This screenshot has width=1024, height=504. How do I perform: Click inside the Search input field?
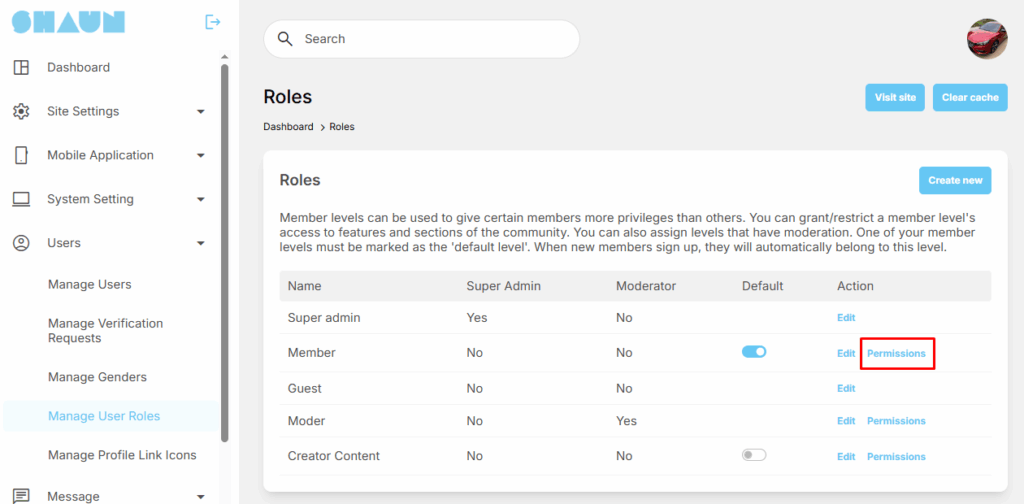430,39
